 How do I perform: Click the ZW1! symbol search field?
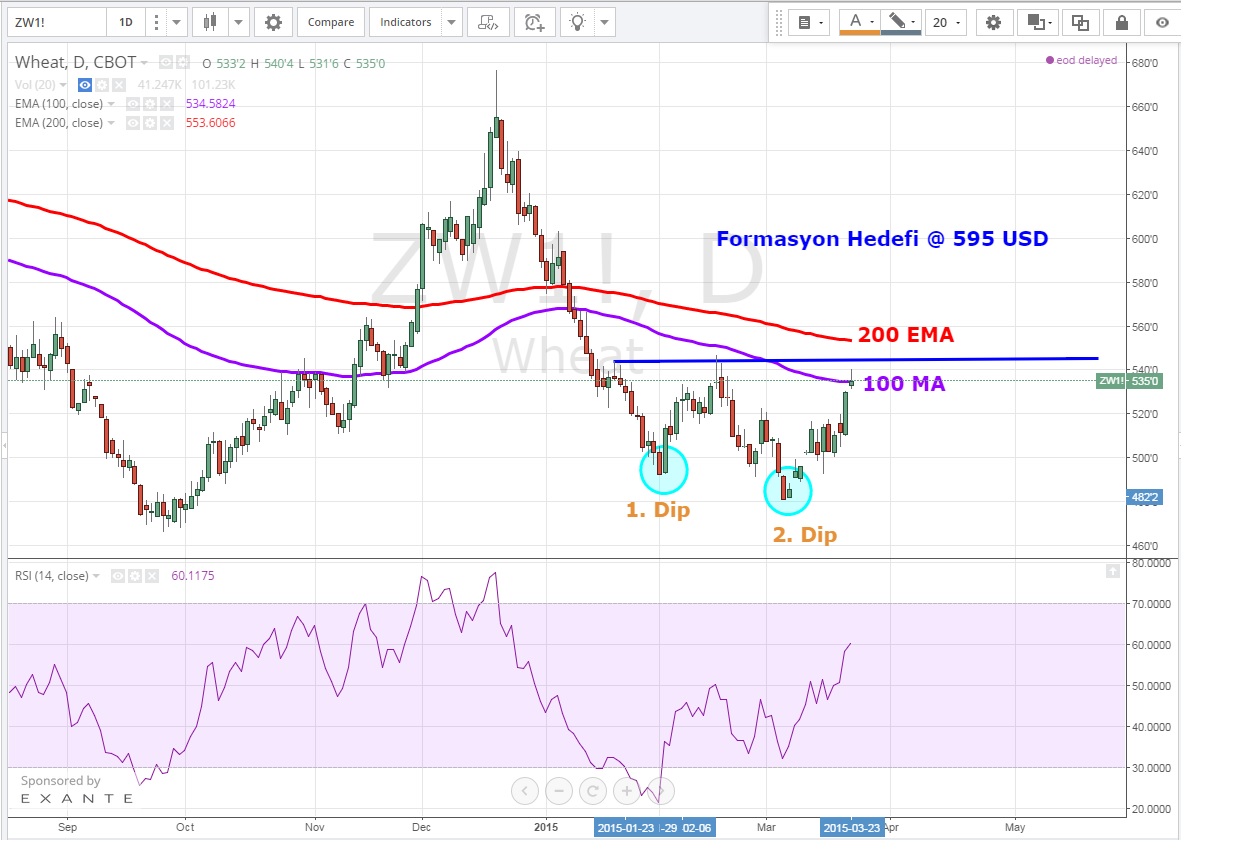55,22
